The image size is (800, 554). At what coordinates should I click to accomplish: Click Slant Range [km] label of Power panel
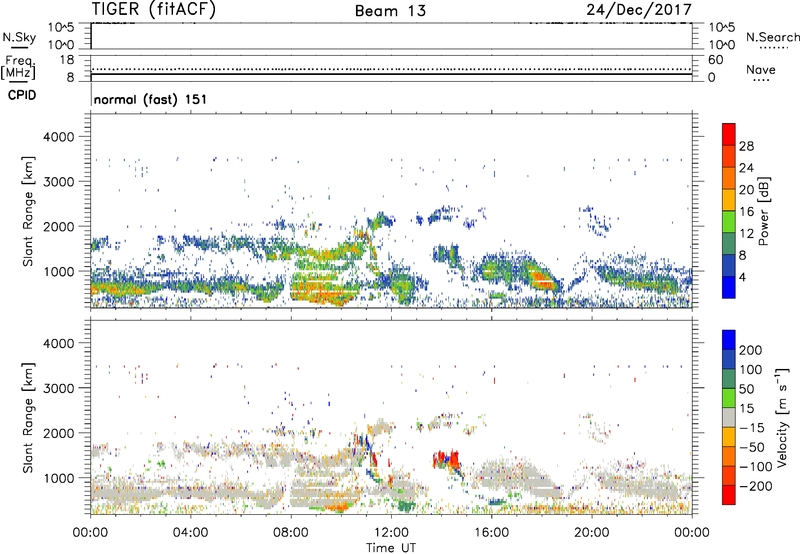click(x=28, y=211)
